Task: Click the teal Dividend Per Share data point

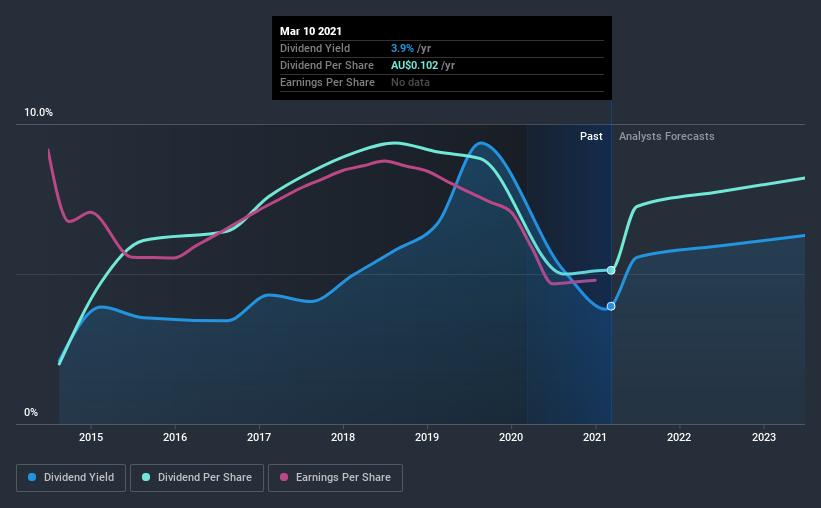Action: (x=611, y=270)
